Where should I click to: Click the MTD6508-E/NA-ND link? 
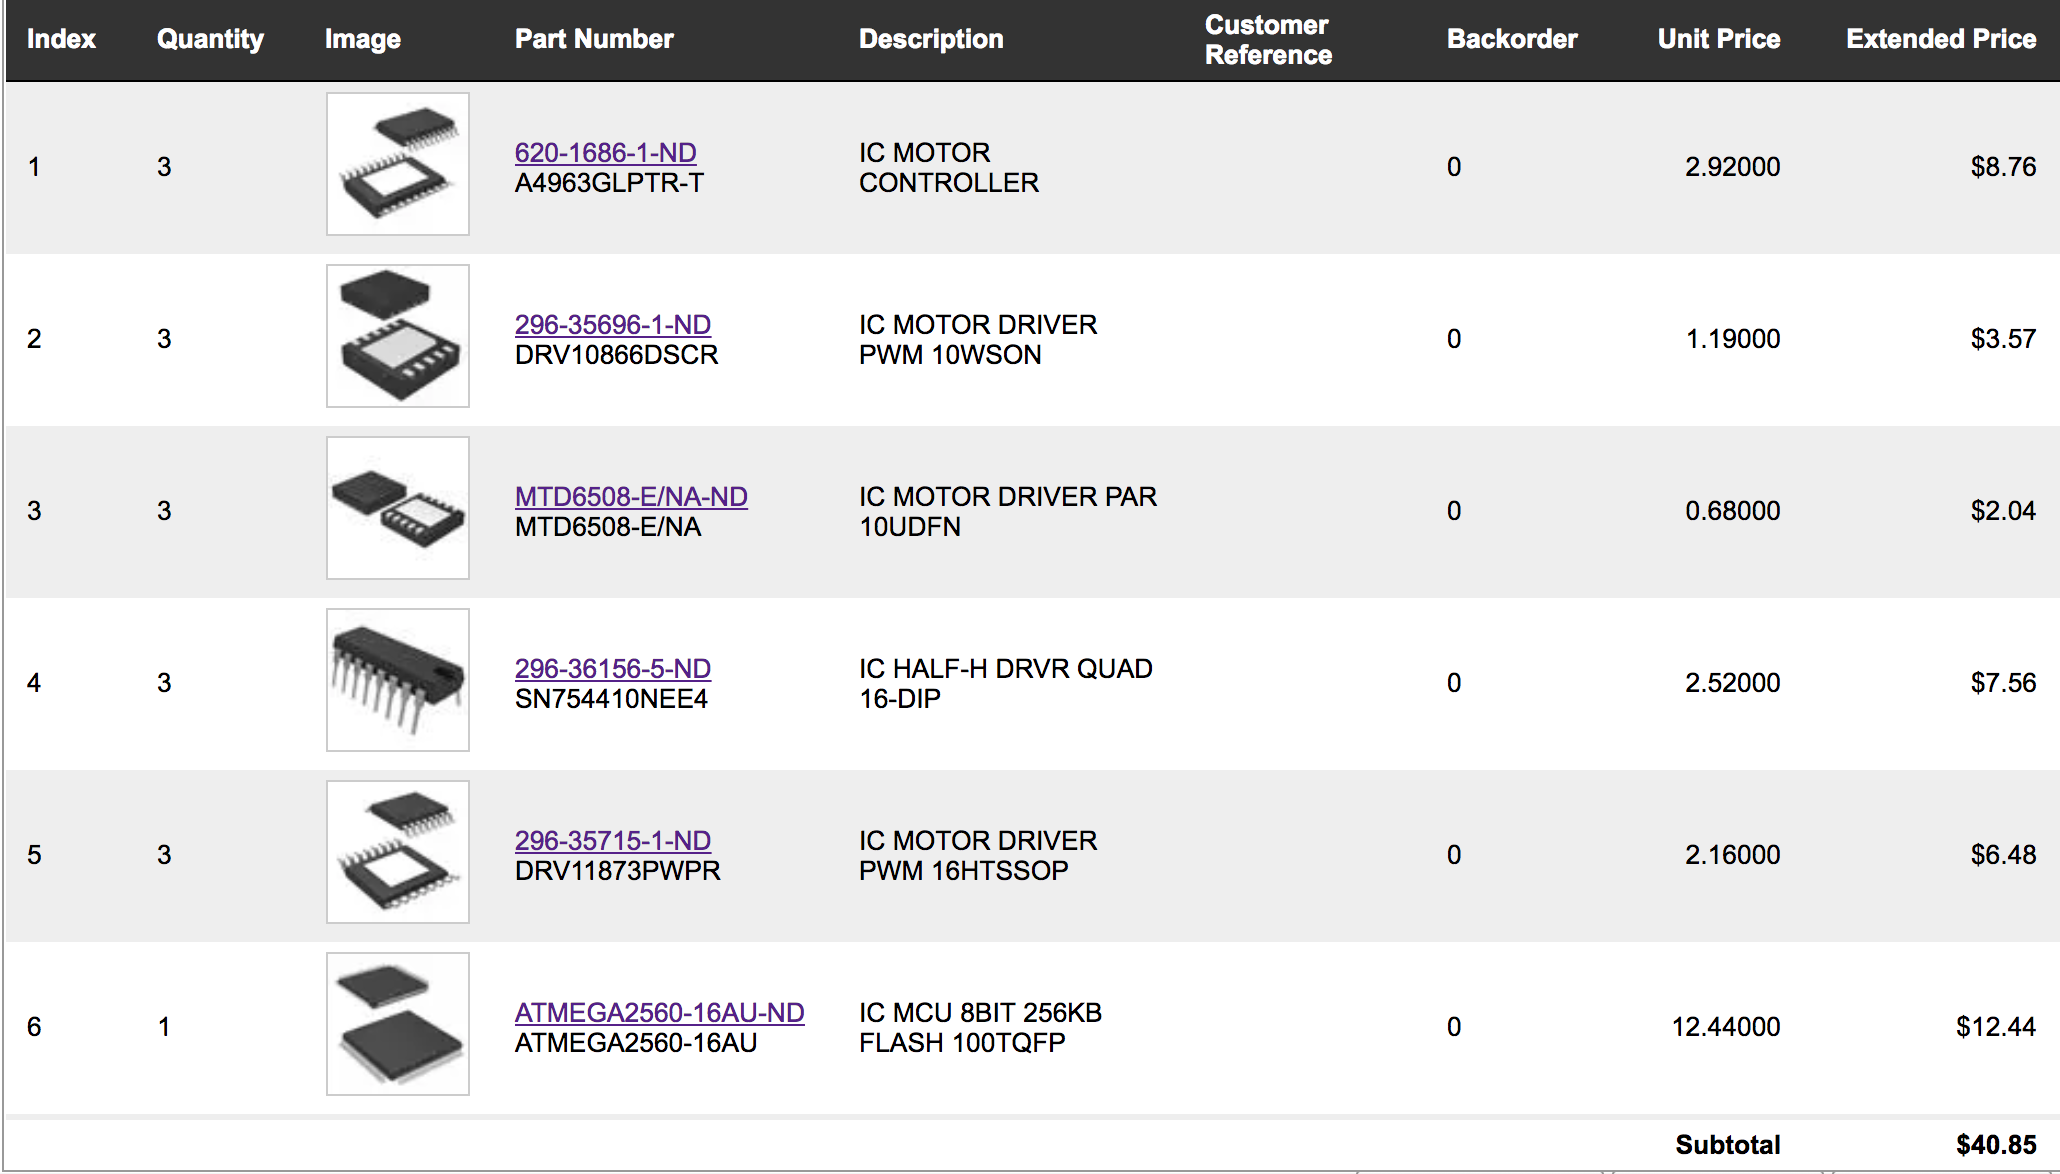click(x=631, y=497)
